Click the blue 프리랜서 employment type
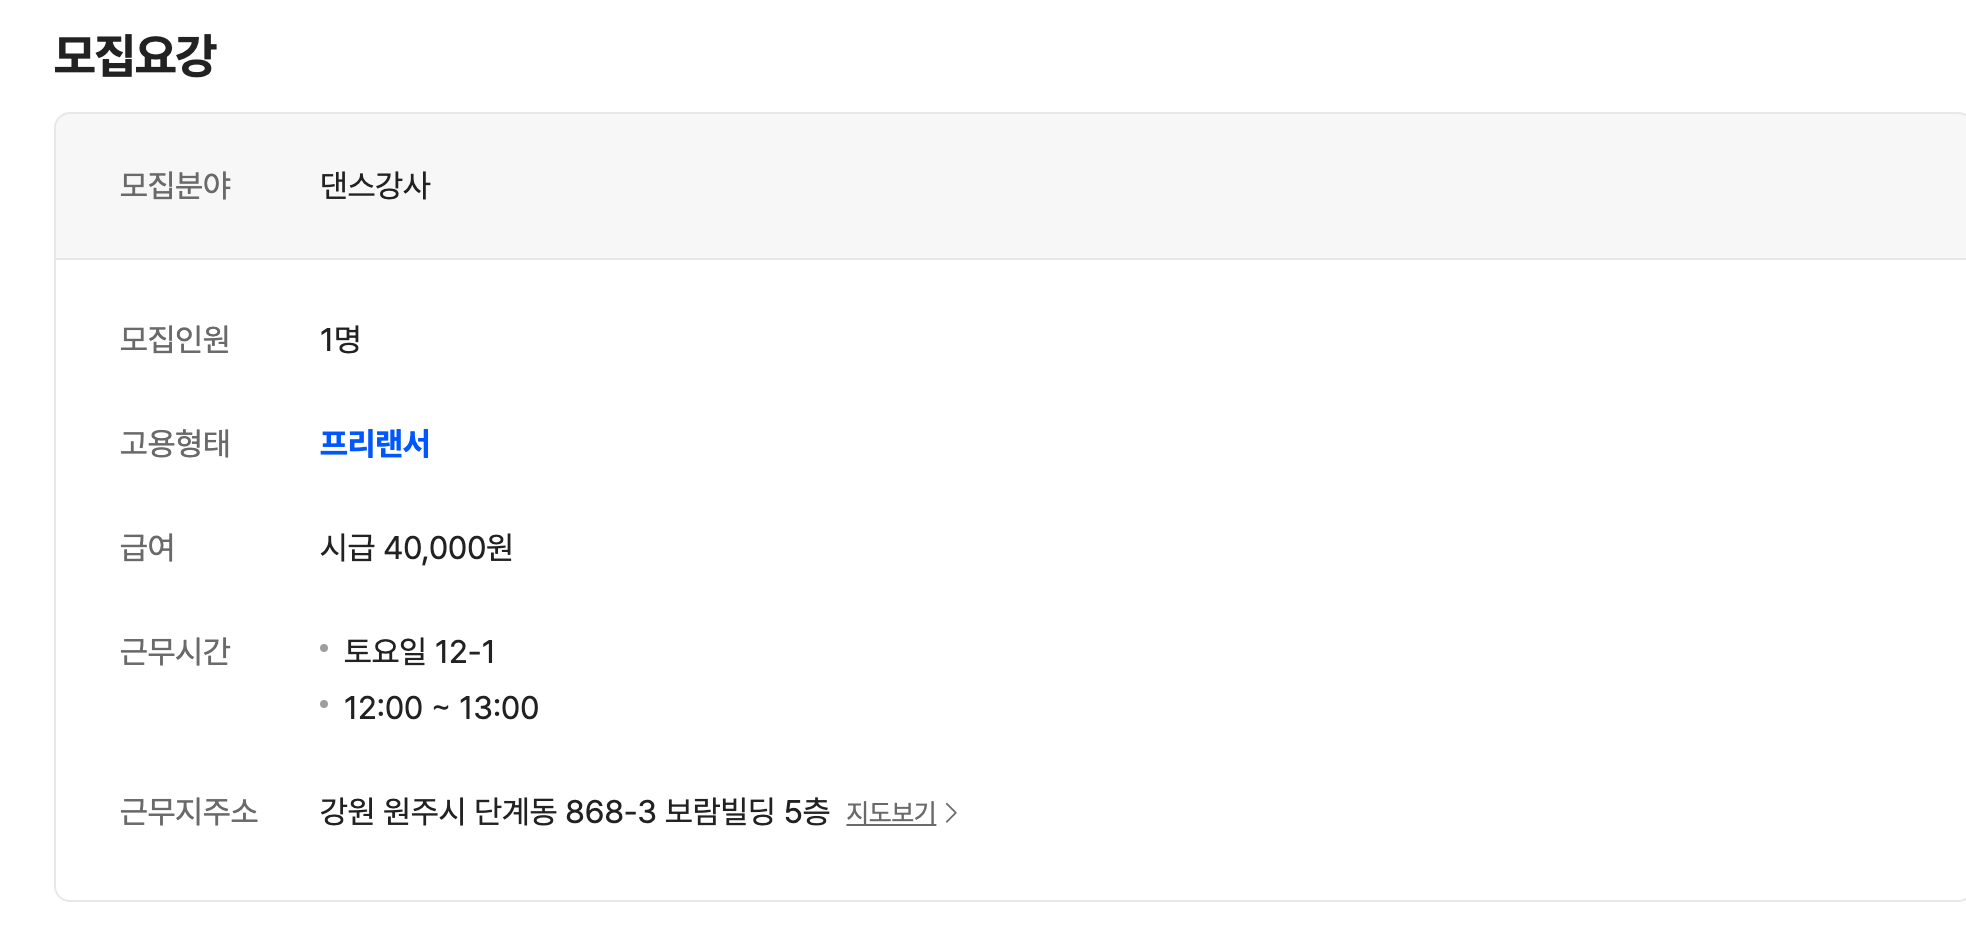Viewport: 1966px width, 944px height. 374,444
